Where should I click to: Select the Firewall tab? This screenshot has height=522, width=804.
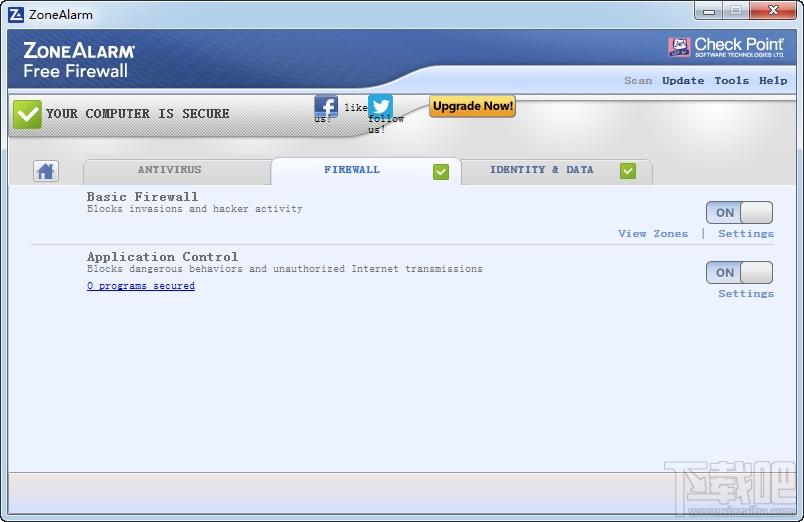(x=366, y=171)
